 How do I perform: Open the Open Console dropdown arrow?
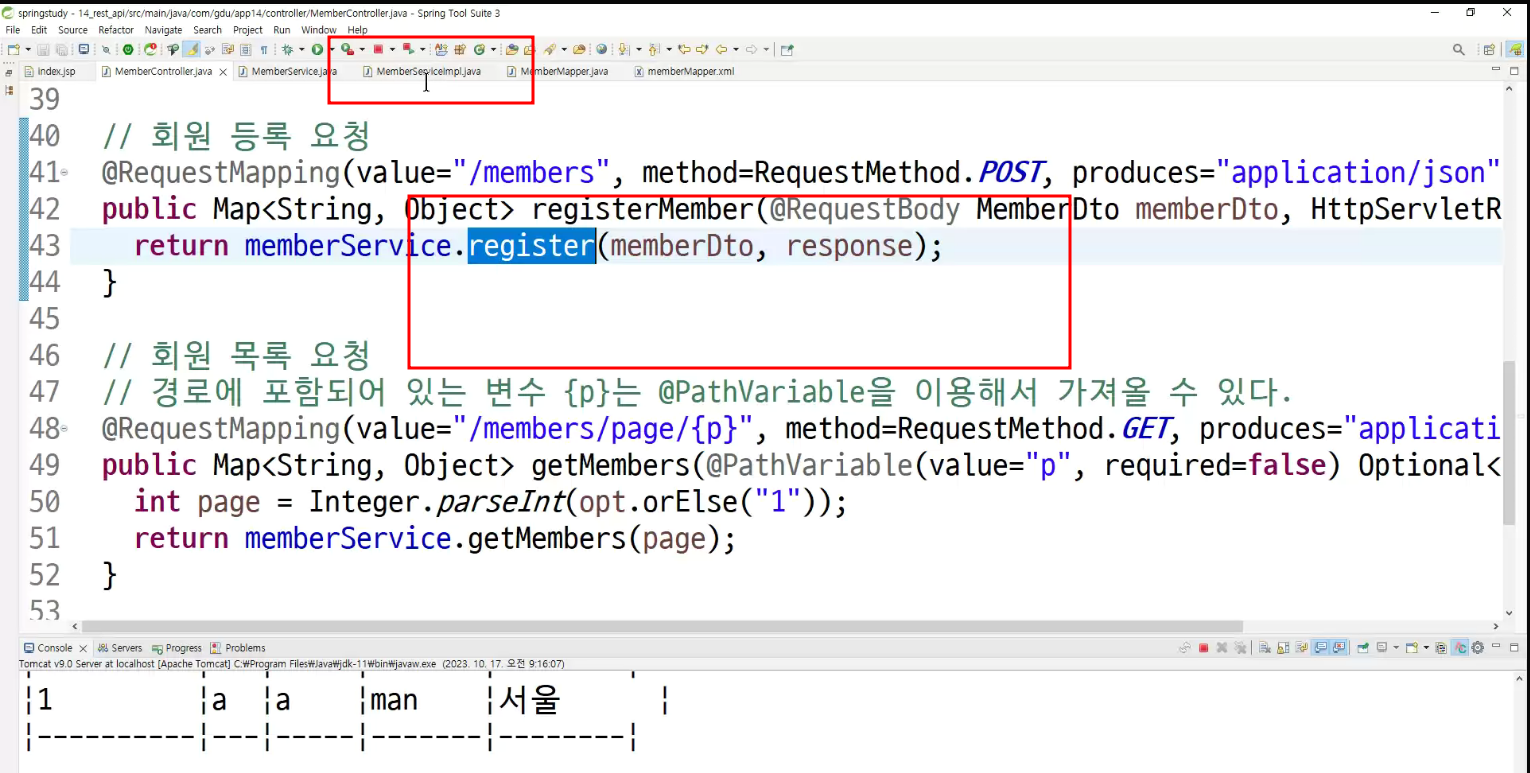[1426, 648]
